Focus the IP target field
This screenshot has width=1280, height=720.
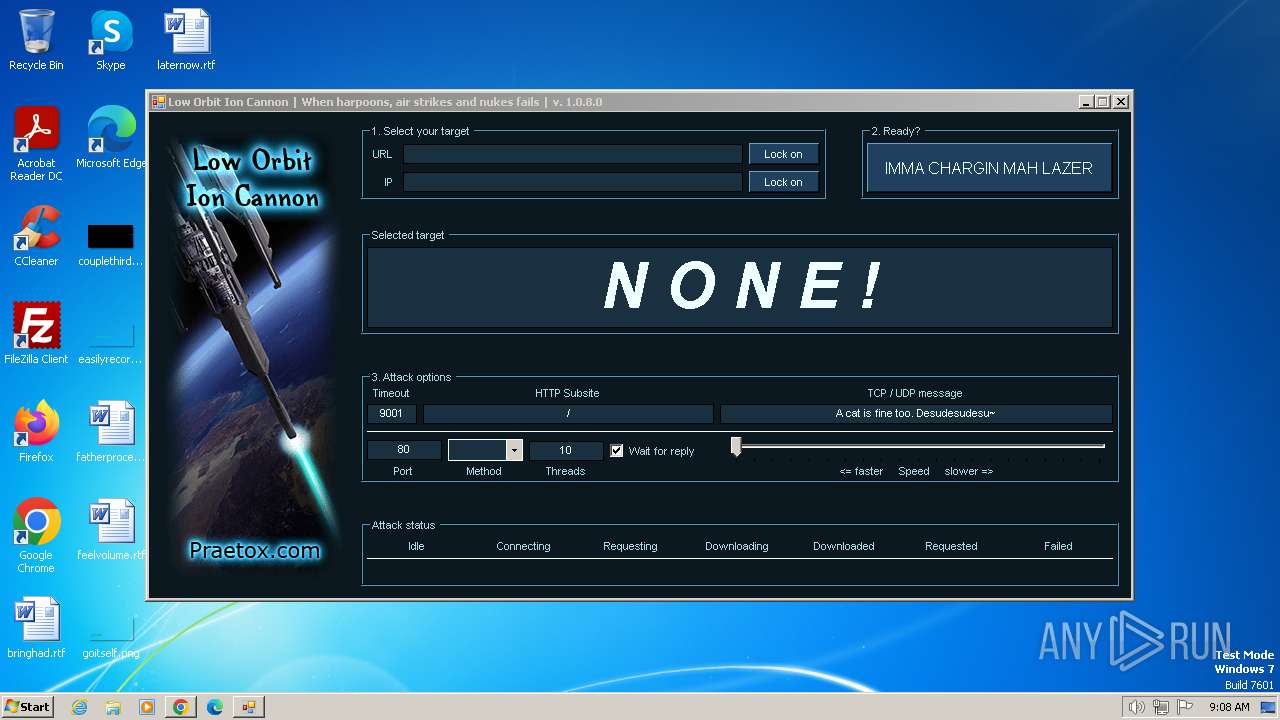[573, 182]
